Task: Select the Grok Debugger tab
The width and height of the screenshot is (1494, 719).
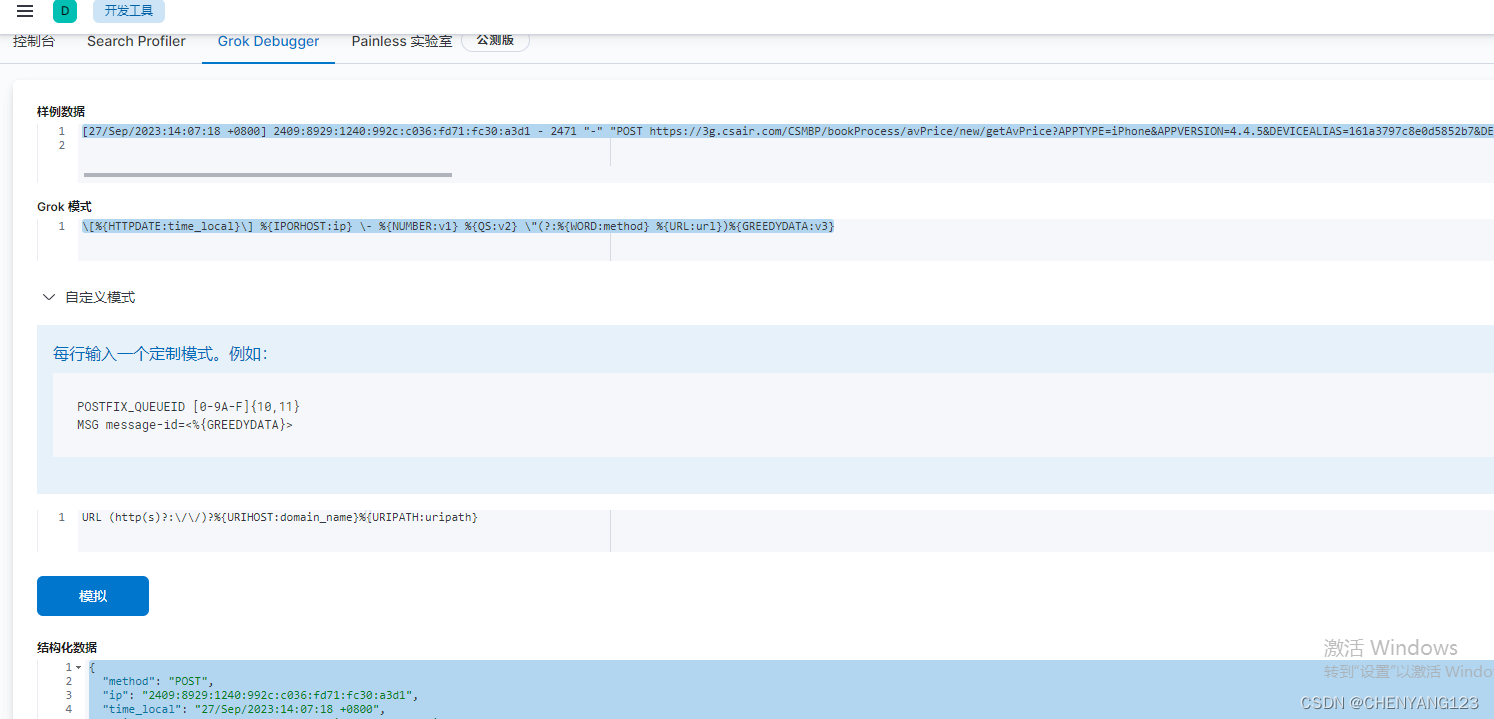Action: tap(267, 41)
